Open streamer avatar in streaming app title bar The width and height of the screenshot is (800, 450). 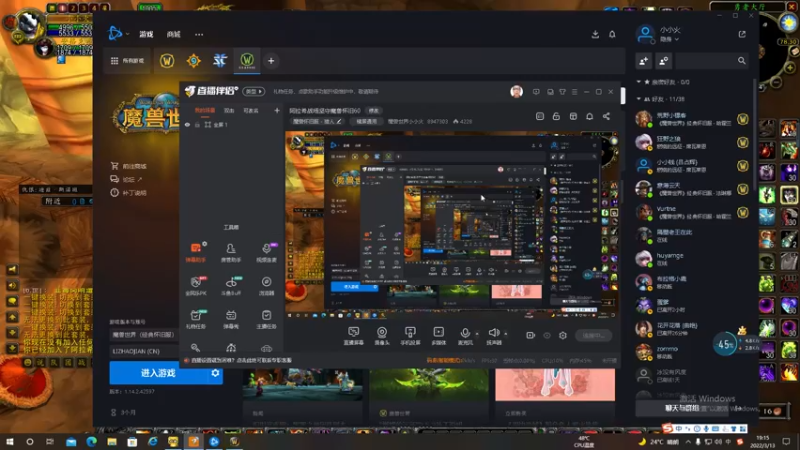516,91
